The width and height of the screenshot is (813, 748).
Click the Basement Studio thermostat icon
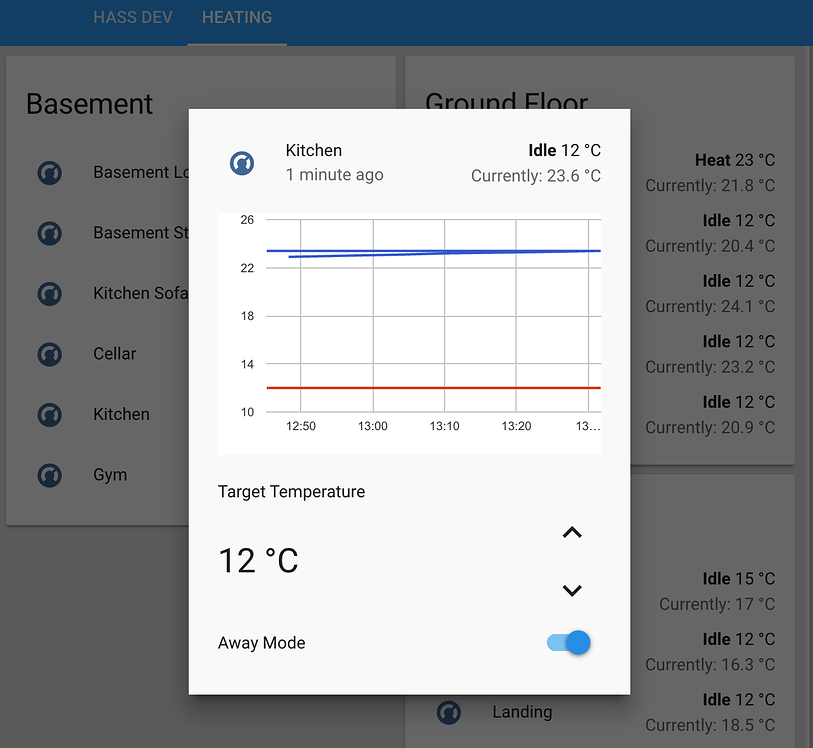(x=49, y=233)
